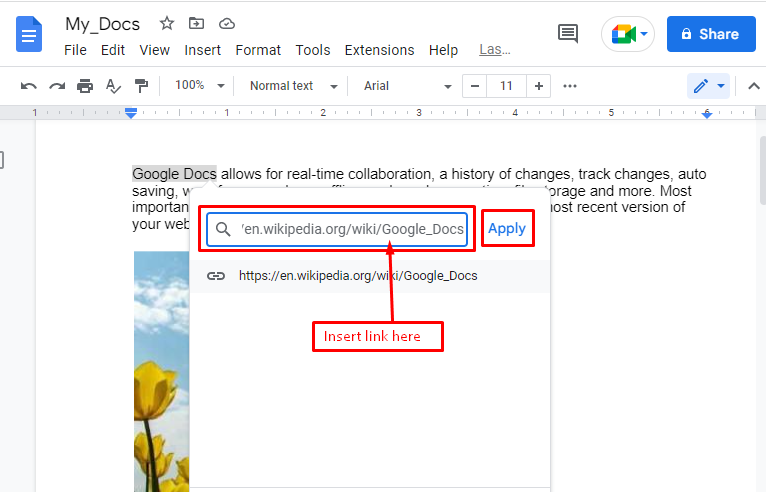Print the document
This screenshot has width=766, height=492.
point(85,86)
